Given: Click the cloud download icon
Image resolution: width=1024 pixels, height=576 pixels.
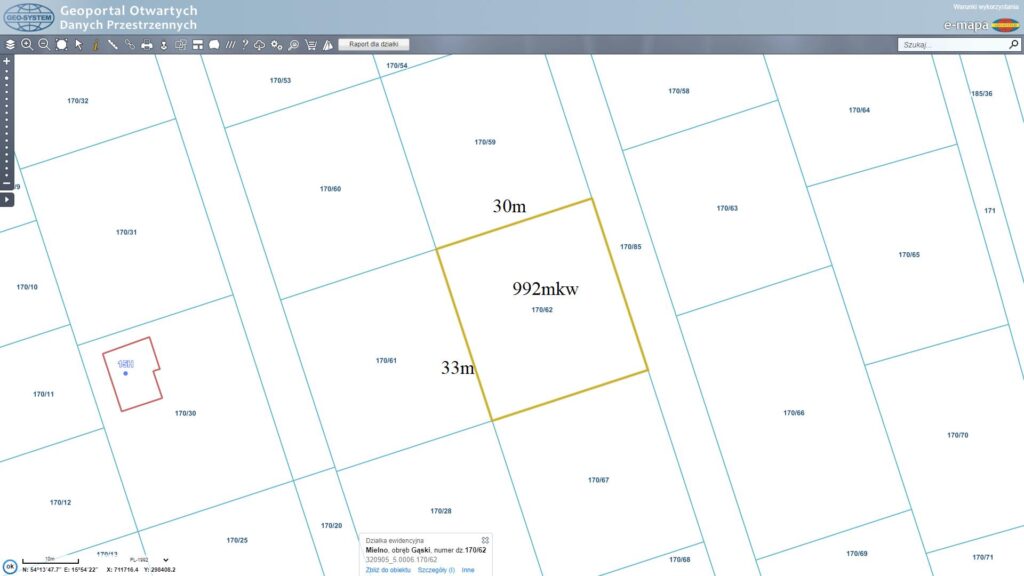Looking at the screenshot, I should click(x=260, y=44).
